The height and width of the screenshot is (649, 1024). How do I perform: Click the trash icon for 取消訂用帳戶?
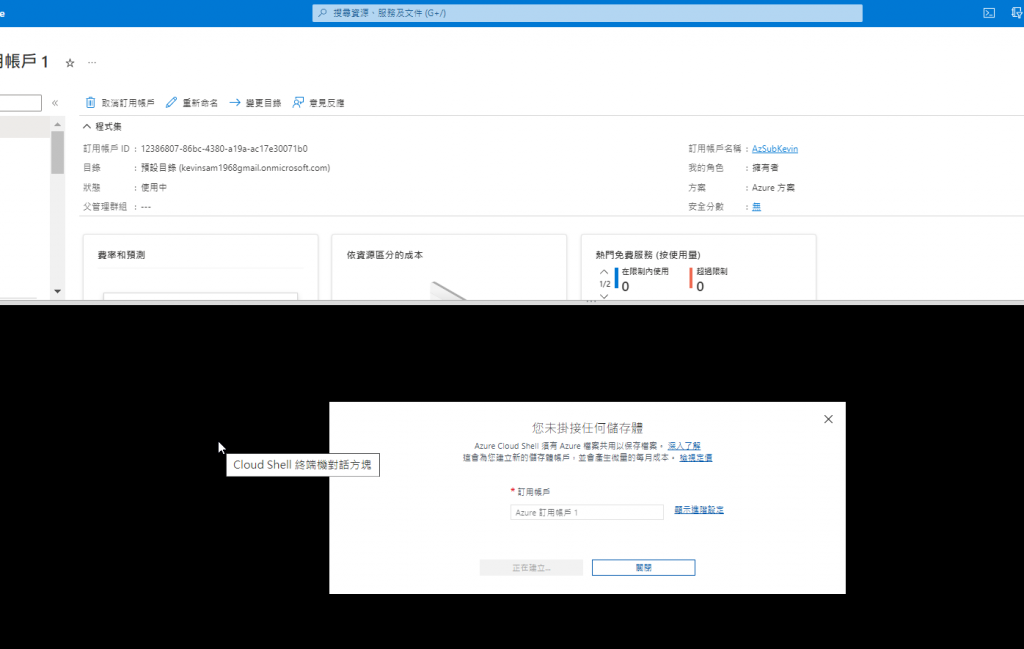[90, 103]
